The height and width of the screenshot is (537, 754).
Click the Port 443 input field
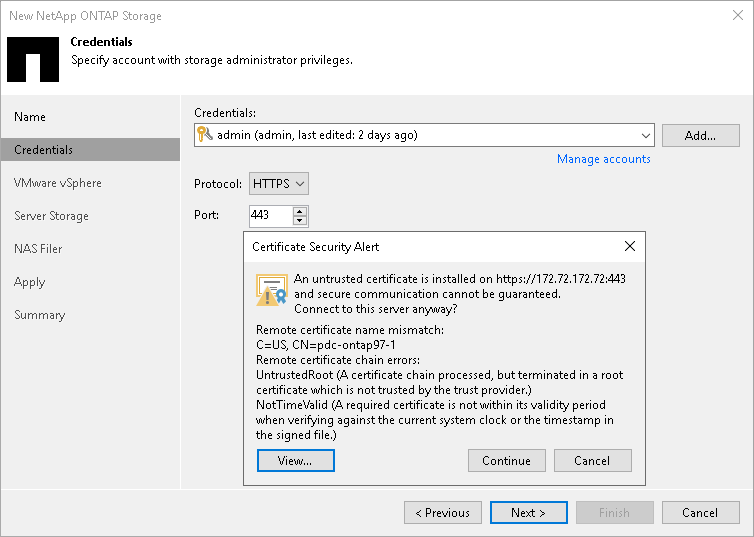click(271, 215)
